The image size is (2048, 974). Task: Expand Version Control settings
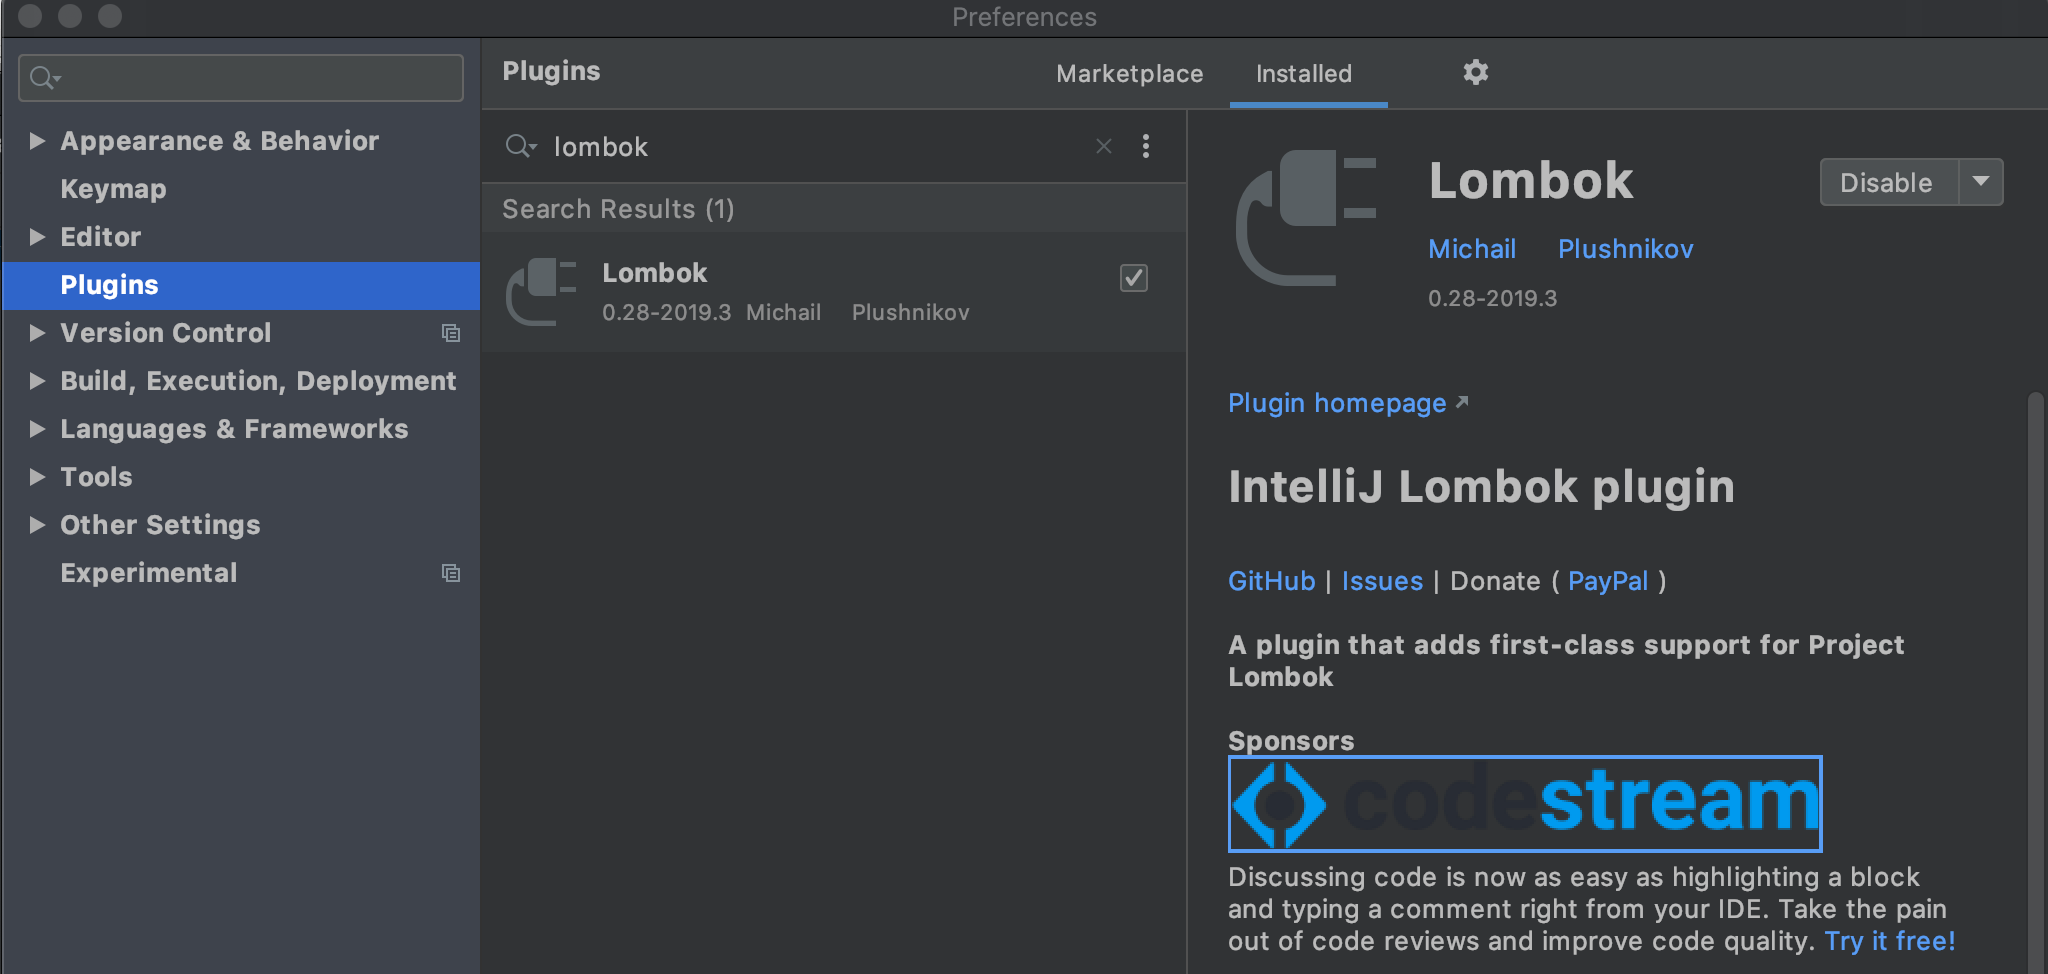click(x=37, y=333)
